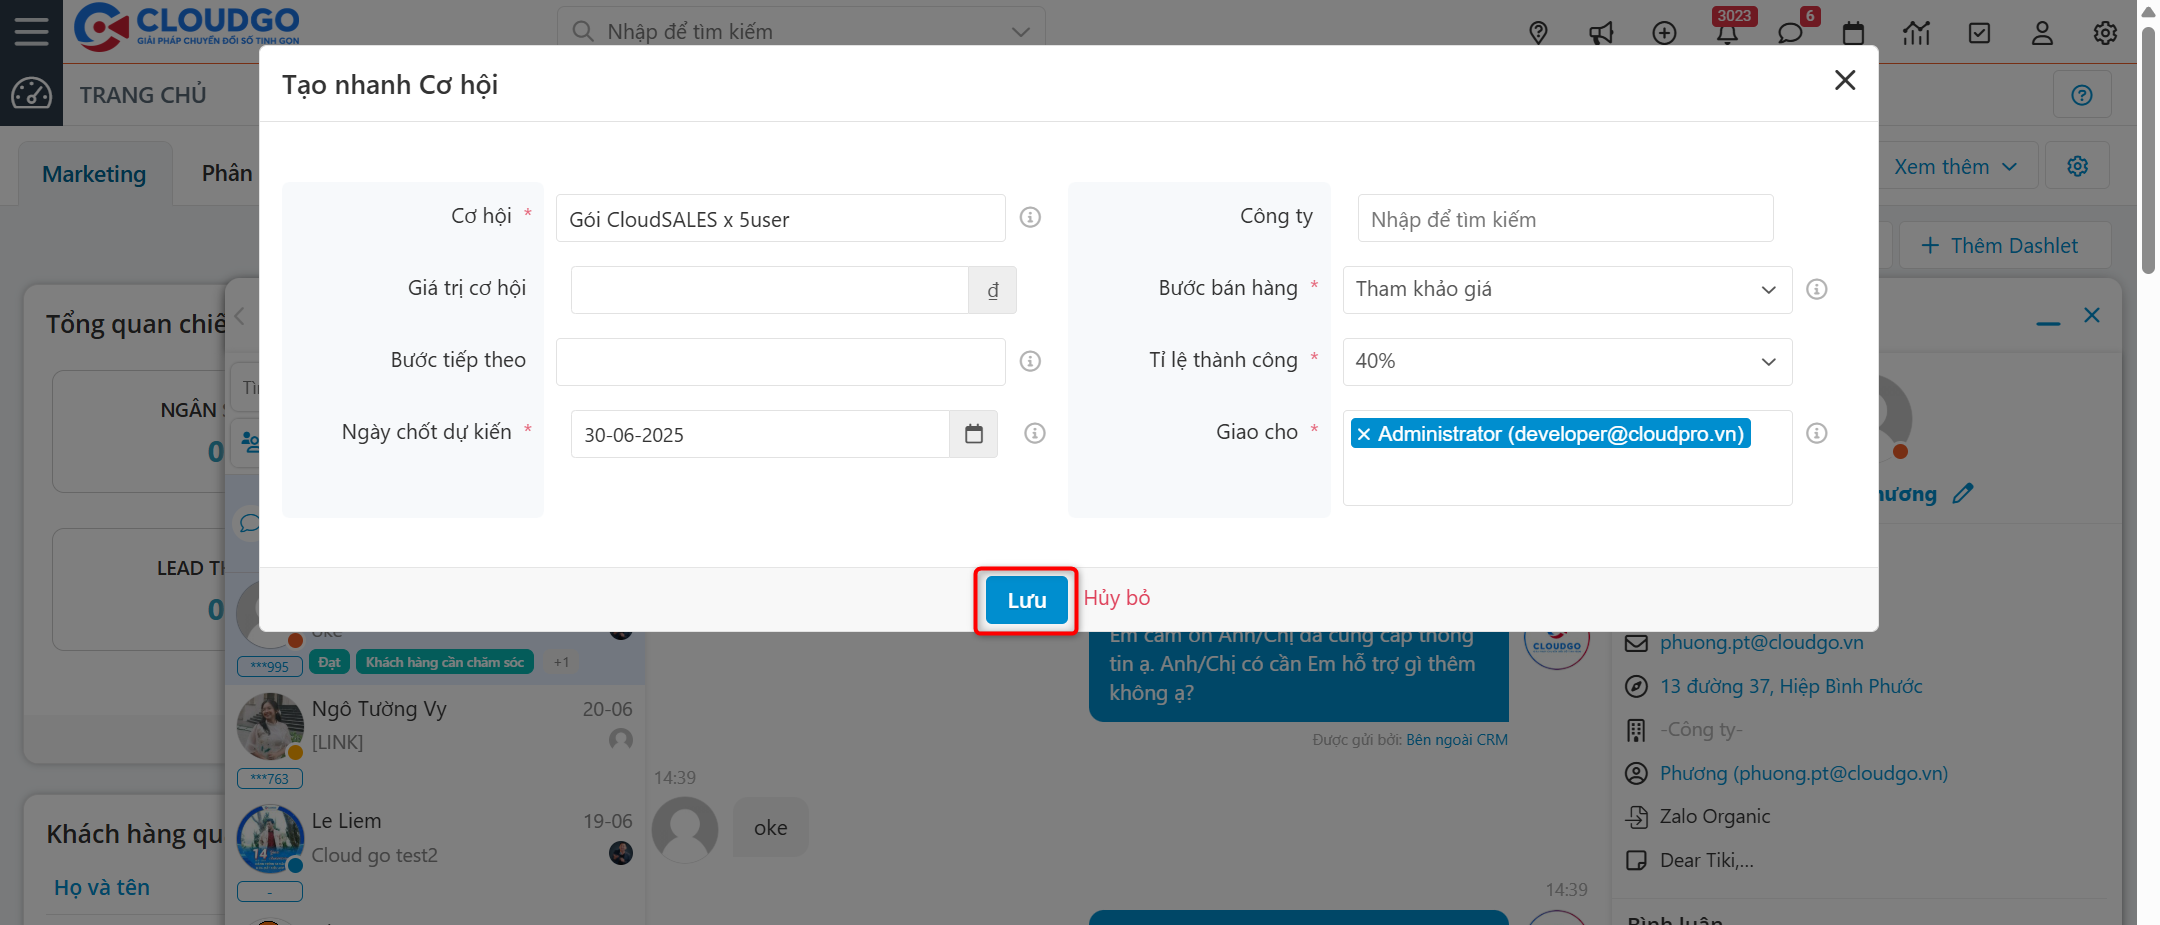The image size is (2160, 925).
Task: Open the Bước bán hàng dropdown
Action: (1566, 289)
